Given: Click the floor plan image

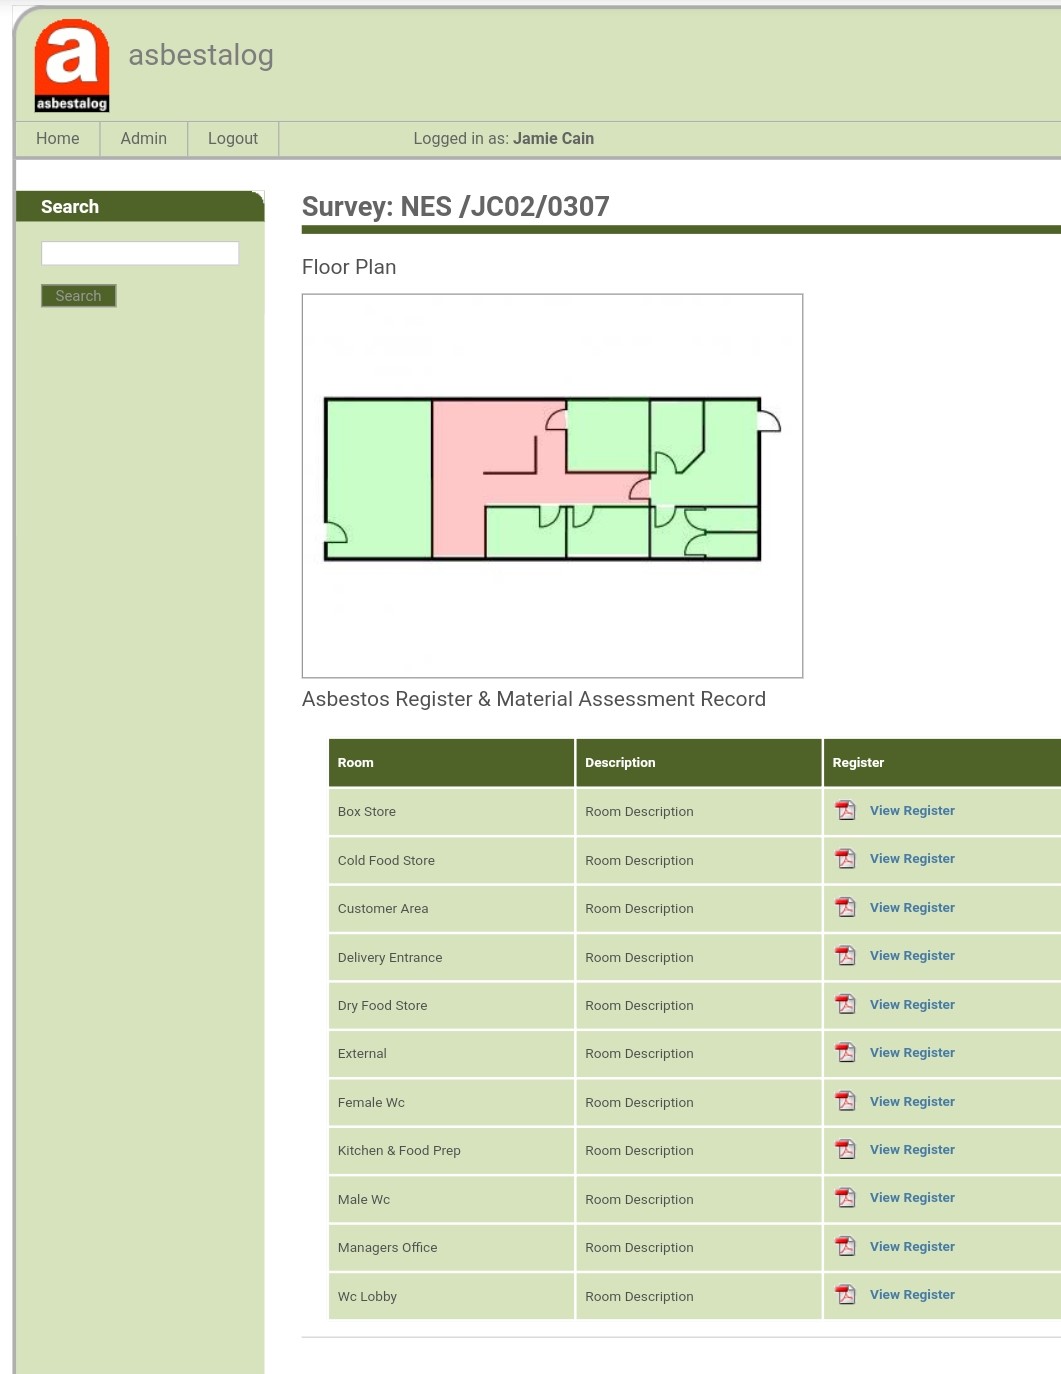Looking at the screenshot, I should (x=552, y=485).
